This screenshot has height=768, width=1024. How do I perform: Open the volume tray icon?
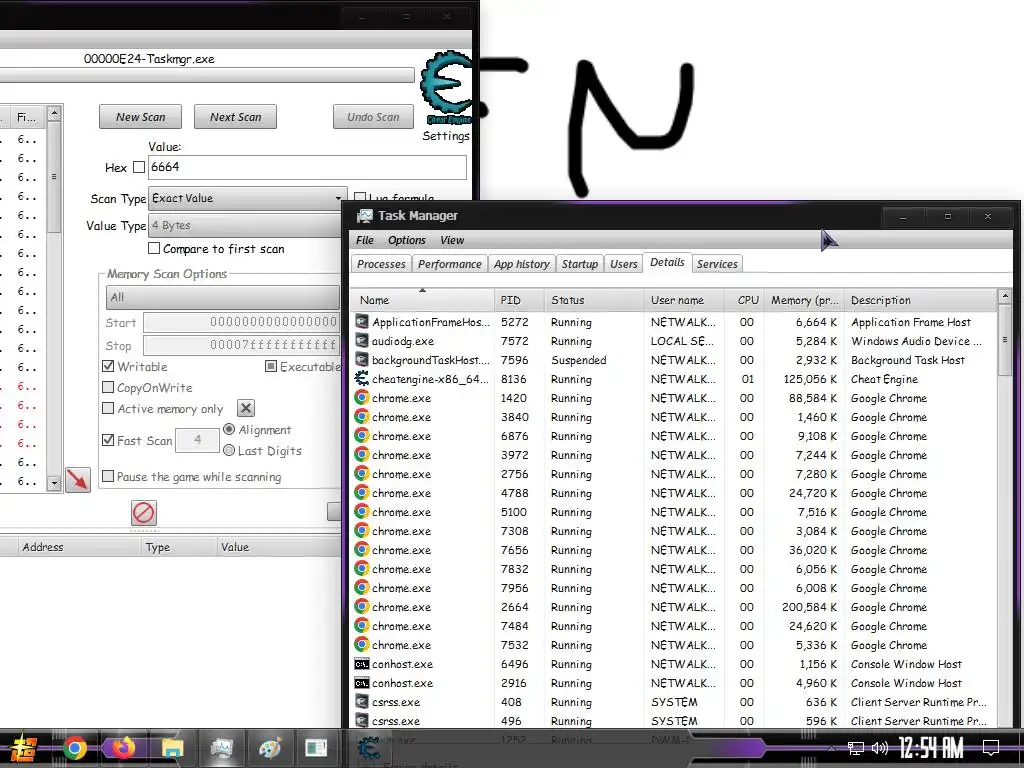pyautogui.click(x=880, y=748)
